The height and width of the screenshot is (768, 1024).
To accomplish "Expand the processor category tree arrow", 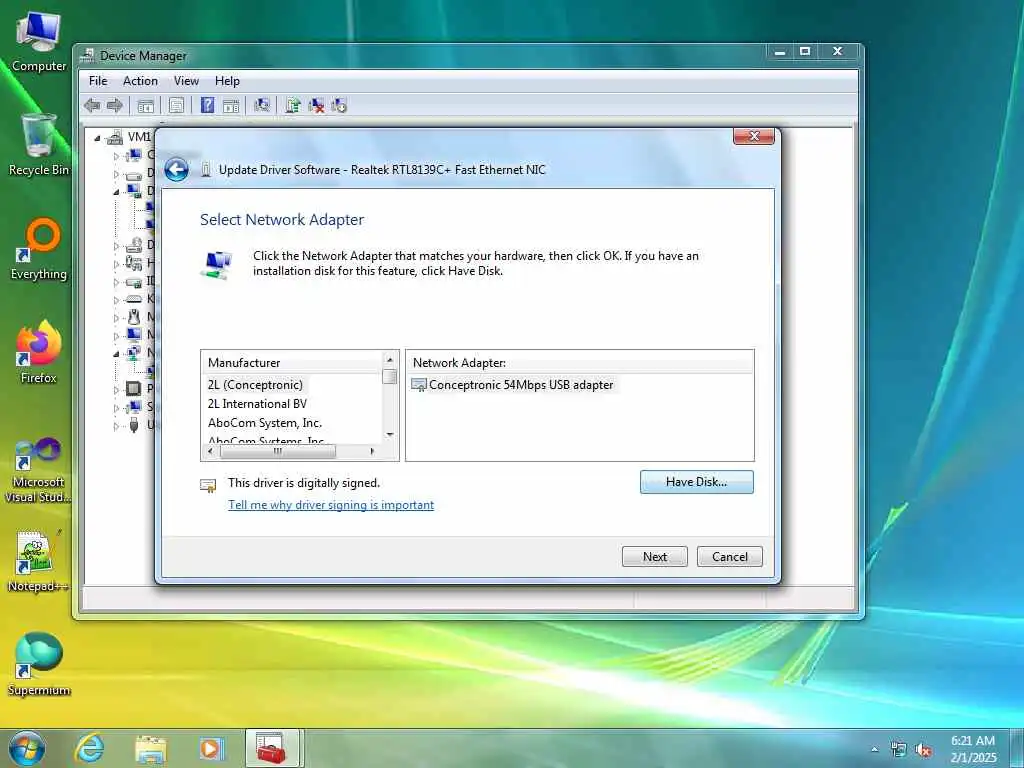I will tap(116, 390).
